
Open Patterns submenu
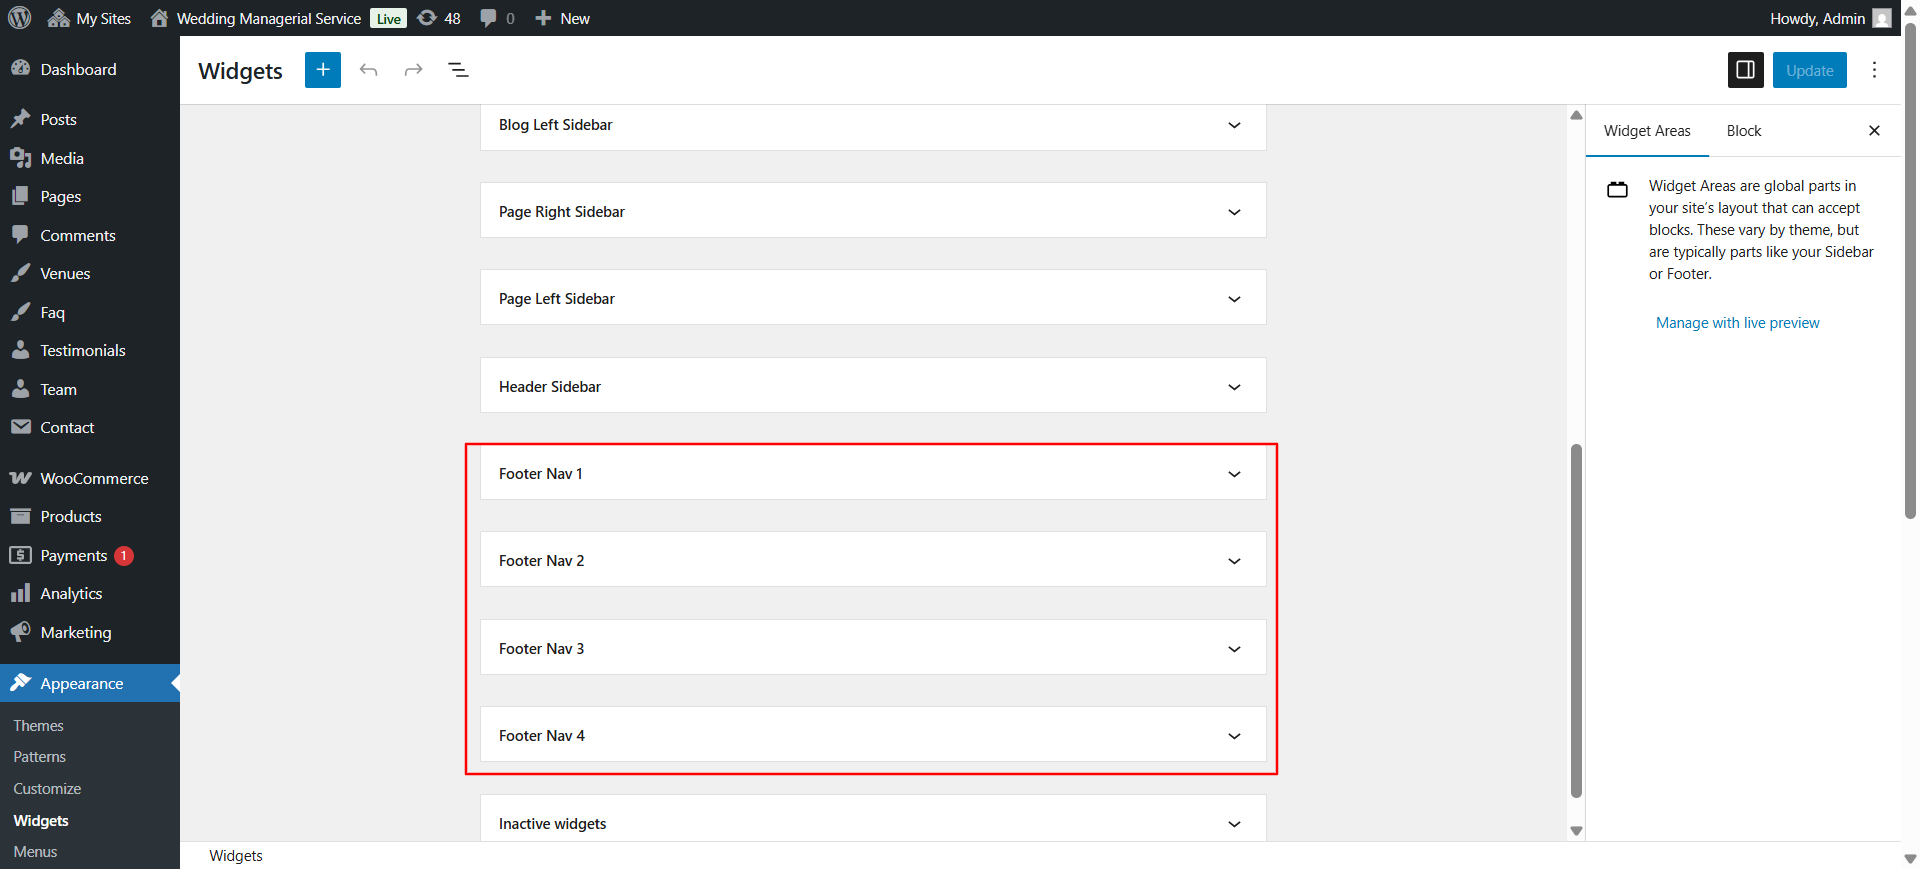coord(40,757)
